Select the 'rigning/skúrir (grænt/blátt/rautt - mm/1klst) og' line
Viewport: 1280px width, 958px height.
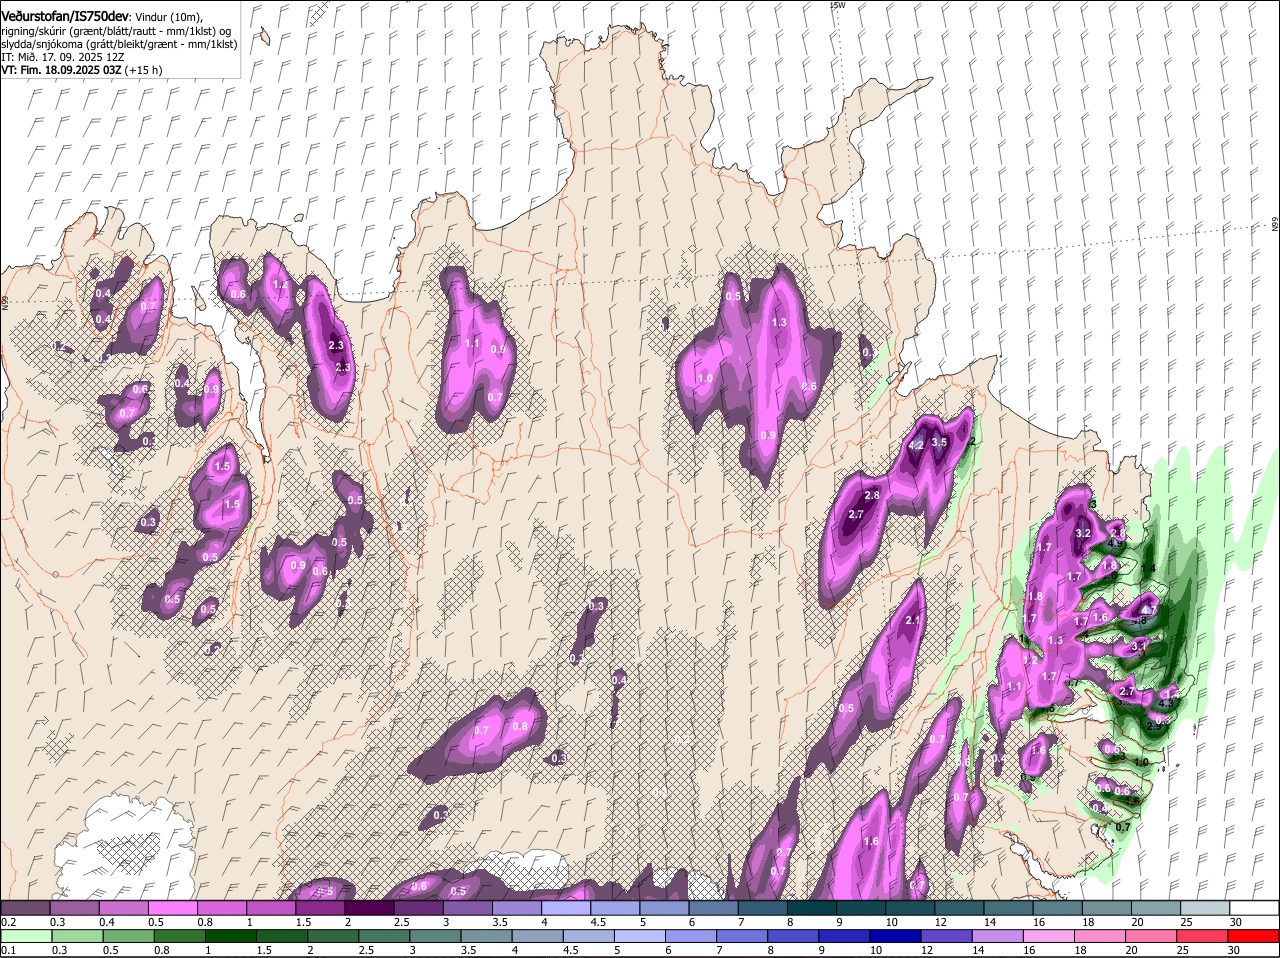116,31
